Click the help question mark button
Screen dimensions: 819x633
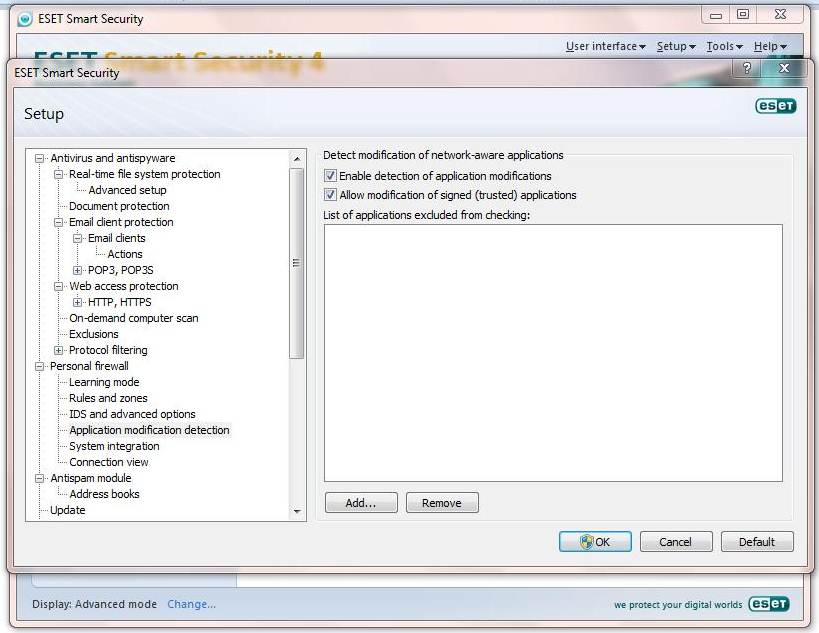tap(747, 68)
